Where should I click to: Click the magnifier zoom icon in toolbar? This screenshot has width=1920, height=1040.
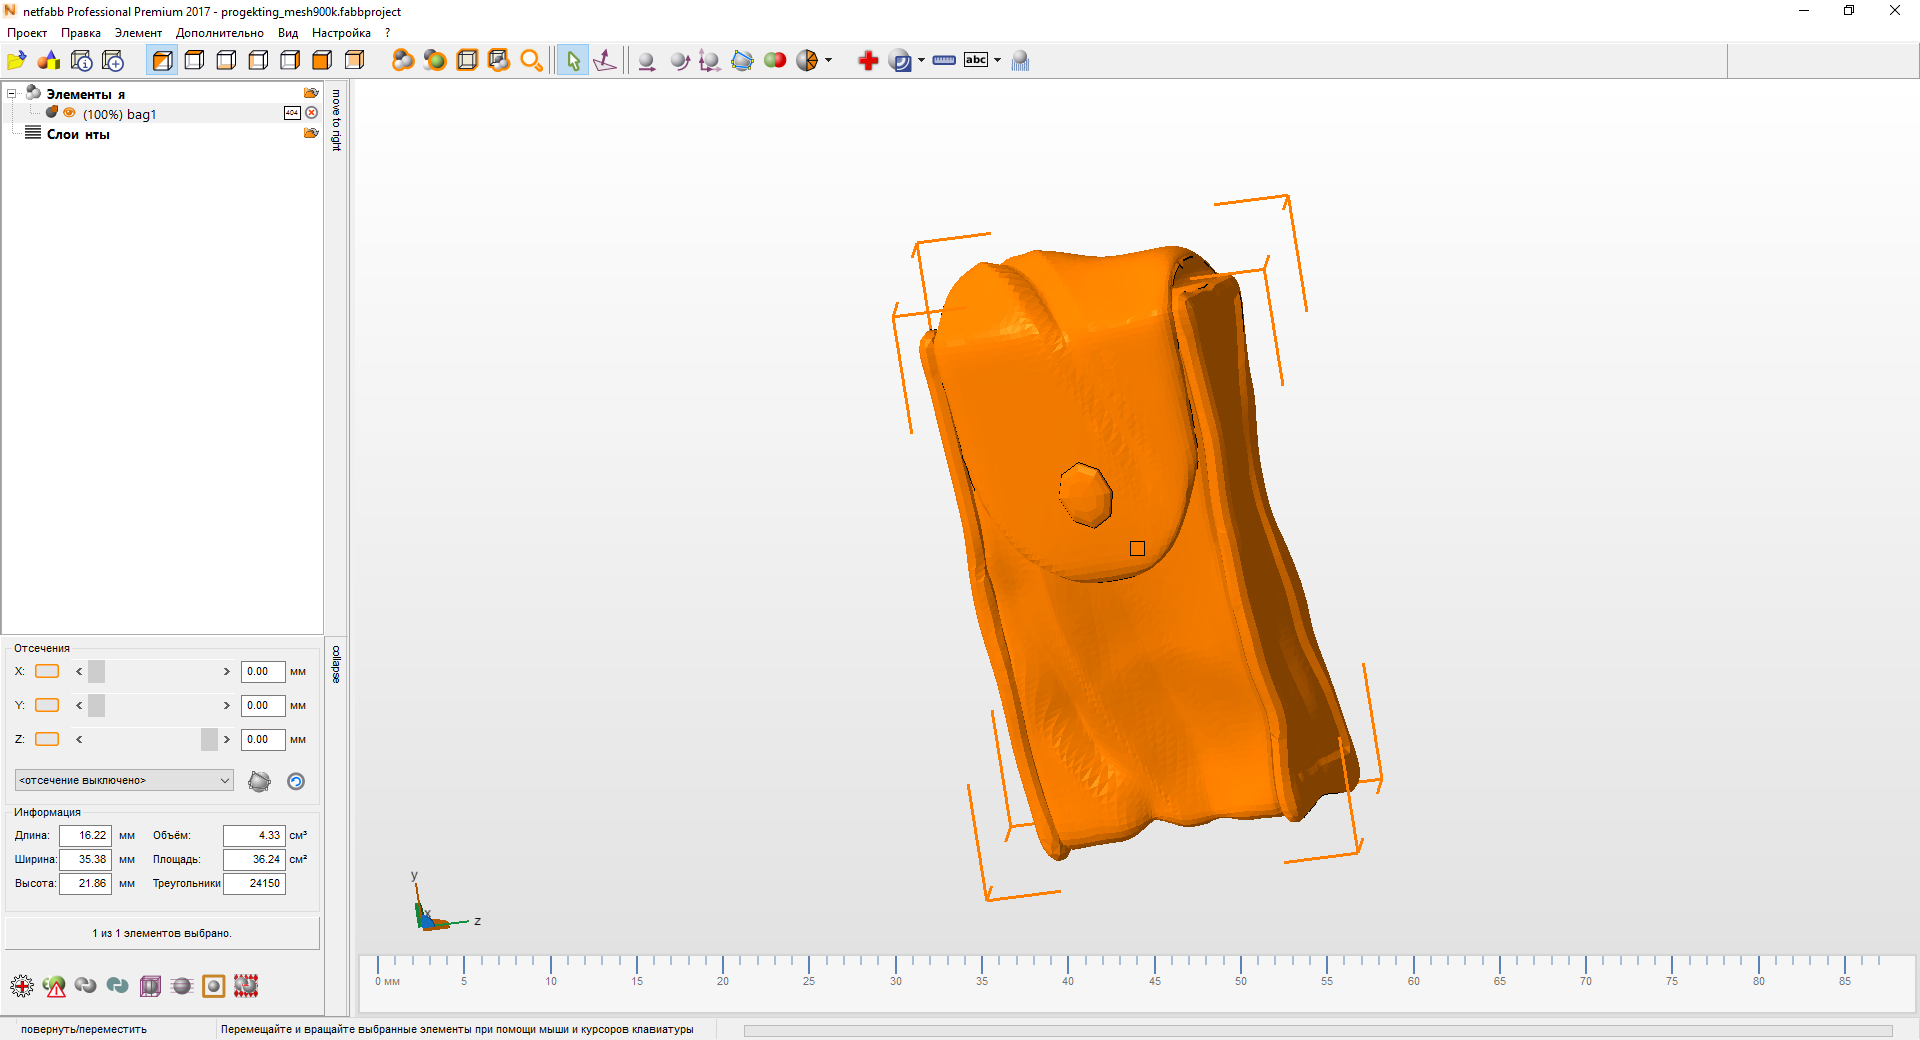[x=532, y=61]
